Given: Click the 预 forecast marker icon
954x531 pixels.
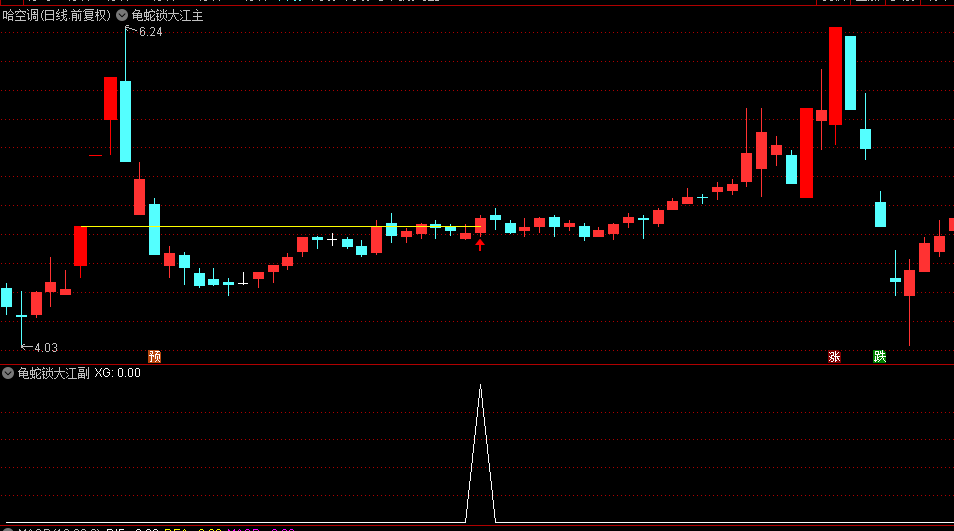Looking at the screenshot, I should [155, 356].
